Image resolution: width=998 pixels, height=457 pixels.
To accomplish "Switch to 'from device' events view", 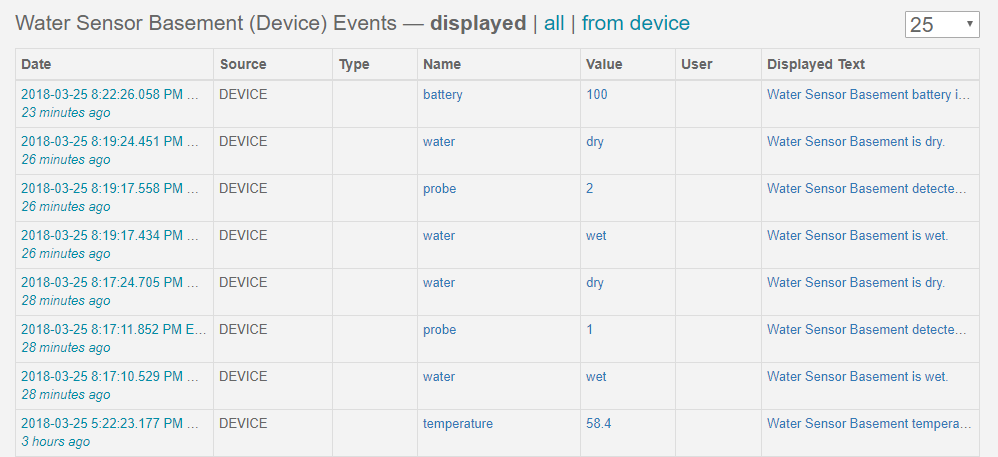I will 635,24.
